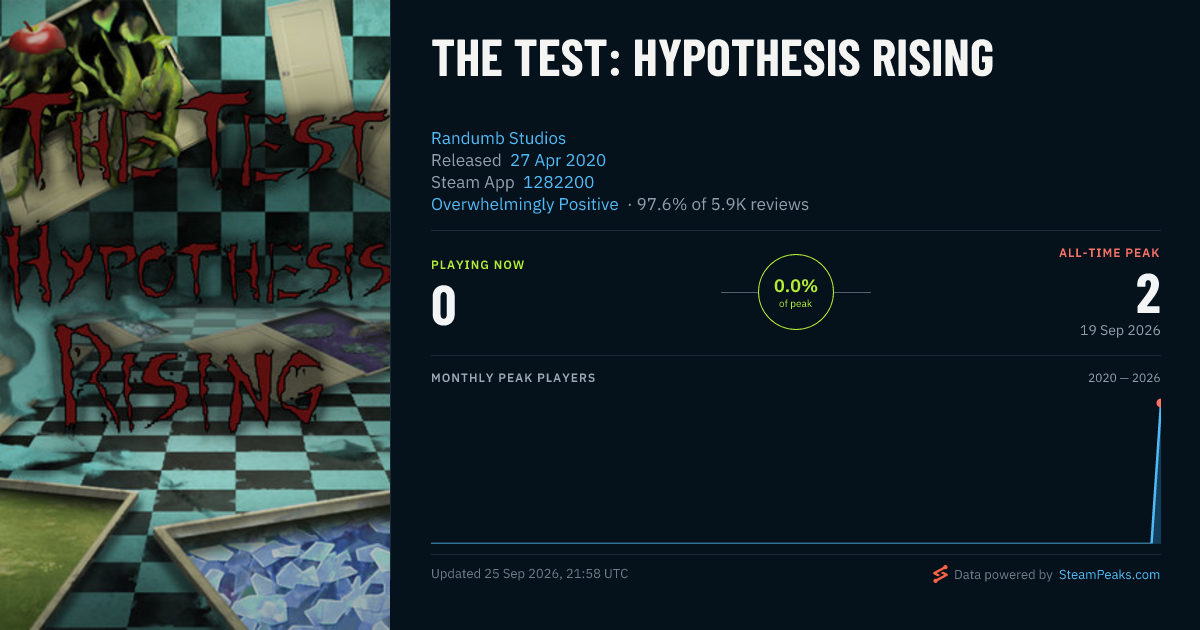Click the game cover artwork thumbnail
Screen dimensions: 1200x630
[x=195, y=315]
